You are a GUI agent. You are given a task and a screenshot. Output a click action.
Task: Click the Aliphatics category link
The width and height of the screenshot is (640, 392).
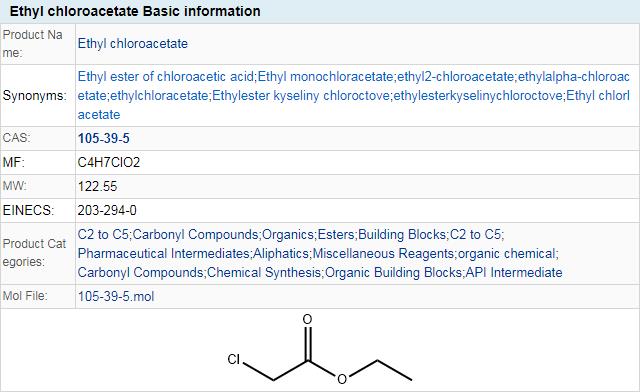click(x=281, y=254)
